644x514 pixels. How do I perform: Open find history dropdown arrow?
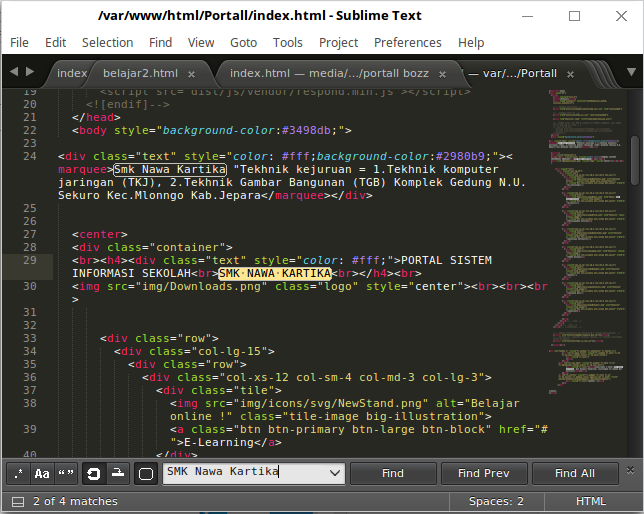tap(335, 473)
